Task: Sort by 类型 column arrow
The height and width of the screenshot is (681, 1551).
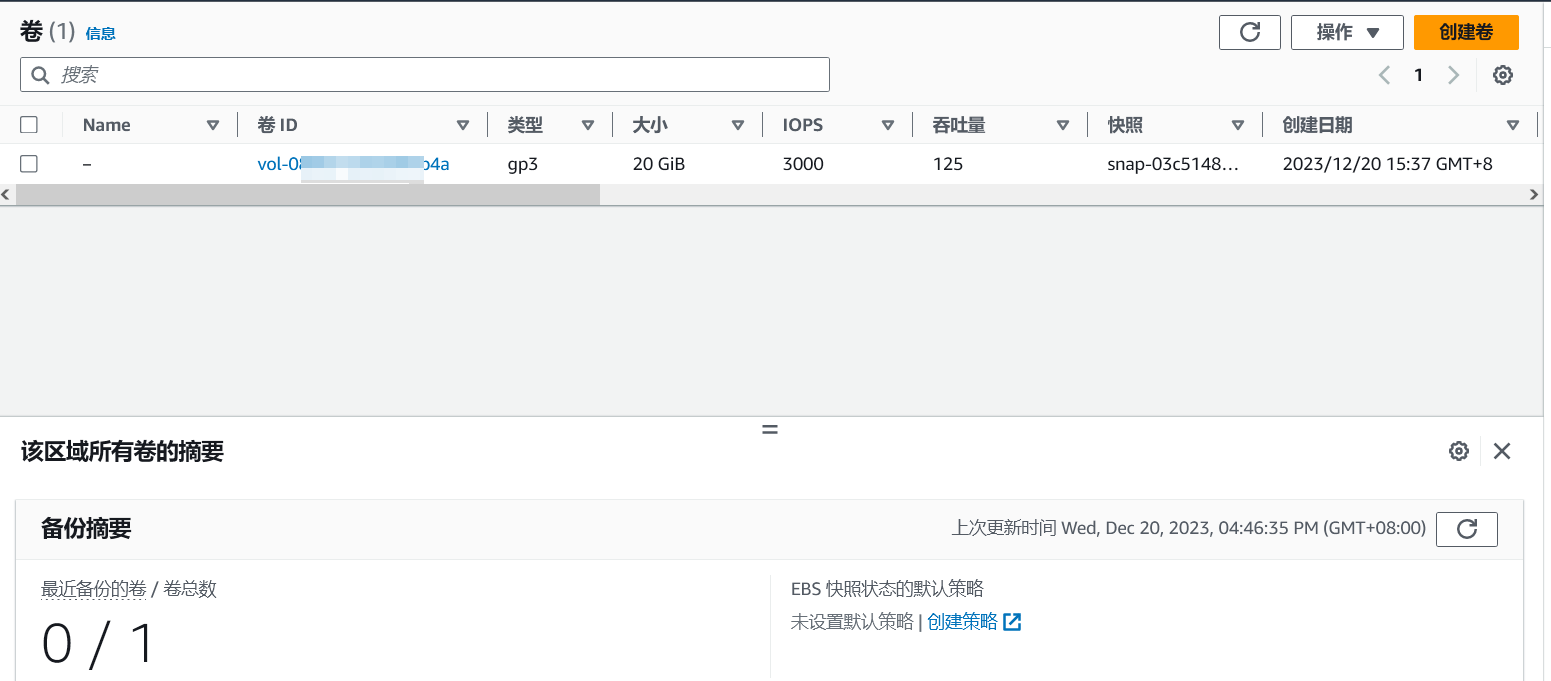Action: 588,125
